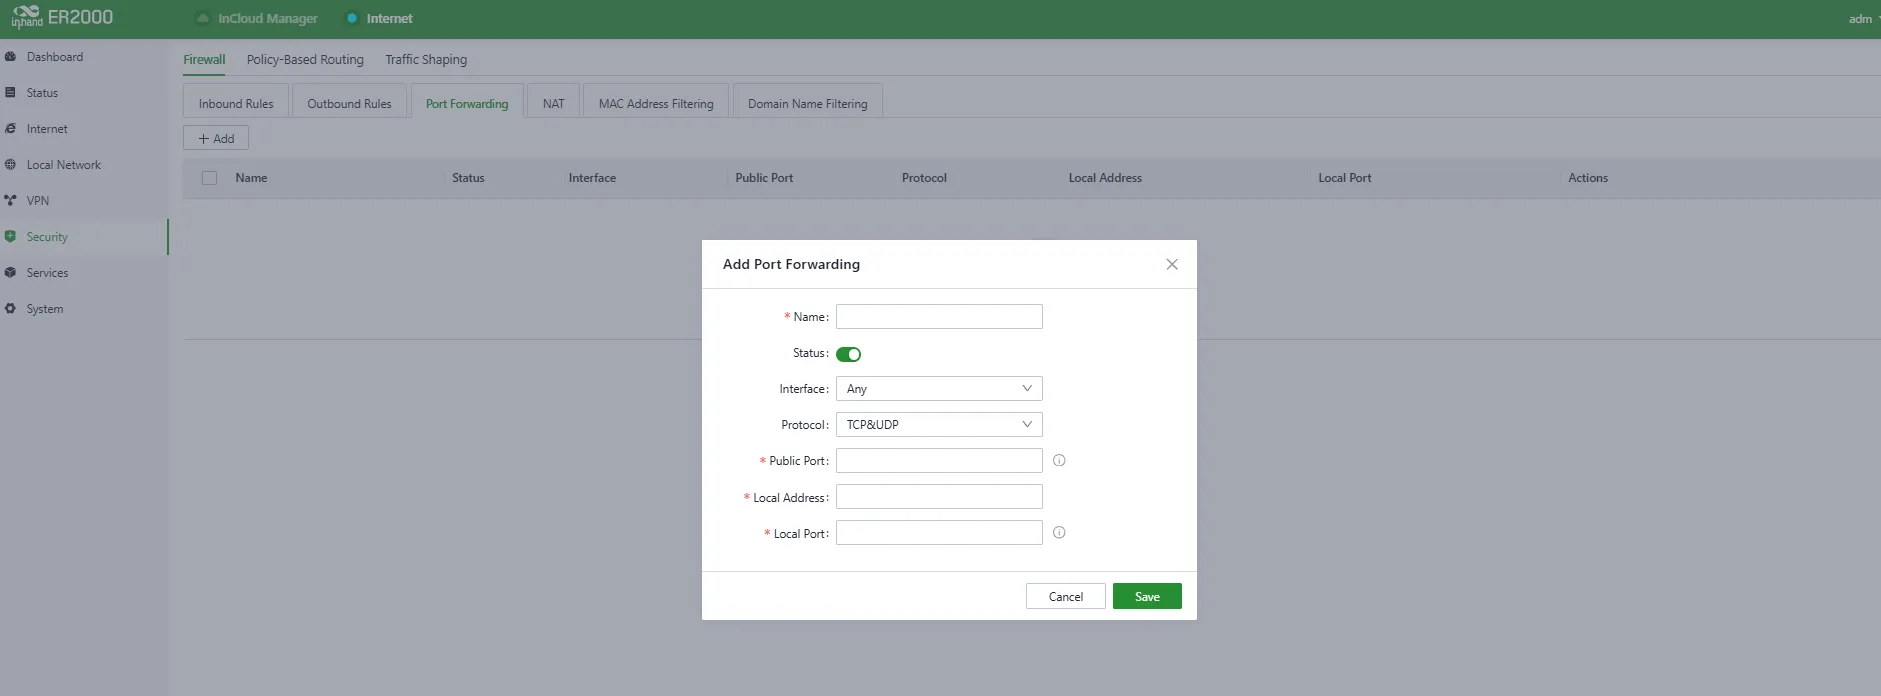Open the adm user menu
The width and height of the screenshot is (1881, 696).
tap(1863, 19)
